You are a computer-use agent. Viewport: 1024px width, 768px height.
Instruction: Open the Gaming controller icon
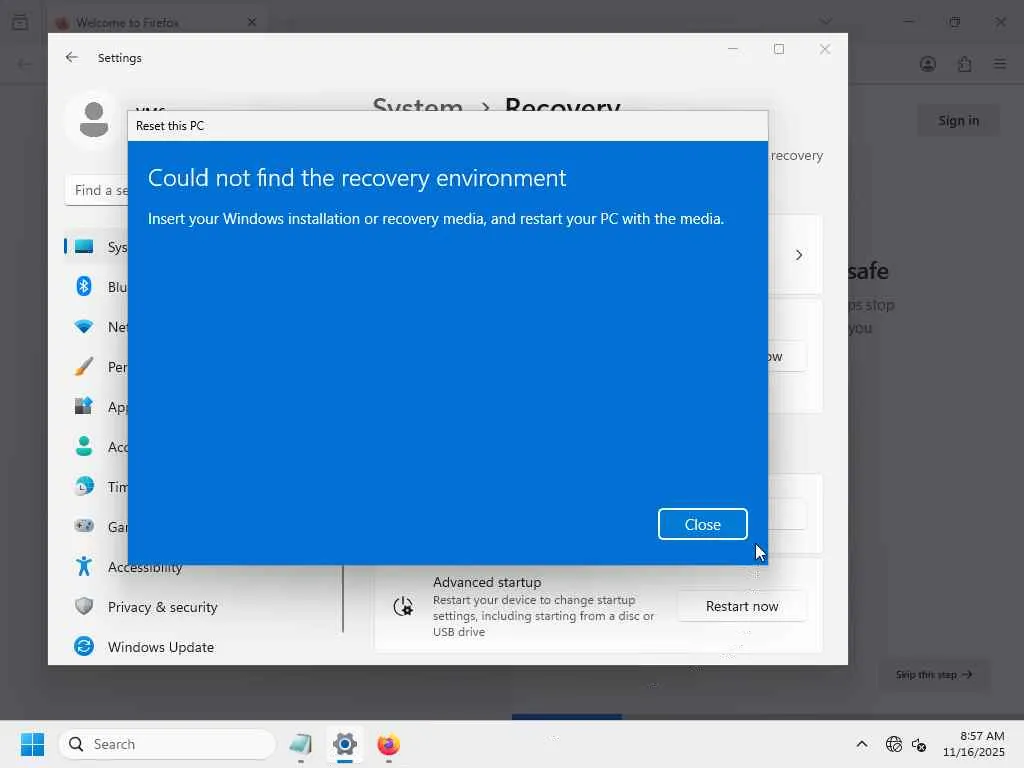tap(84, 526)
